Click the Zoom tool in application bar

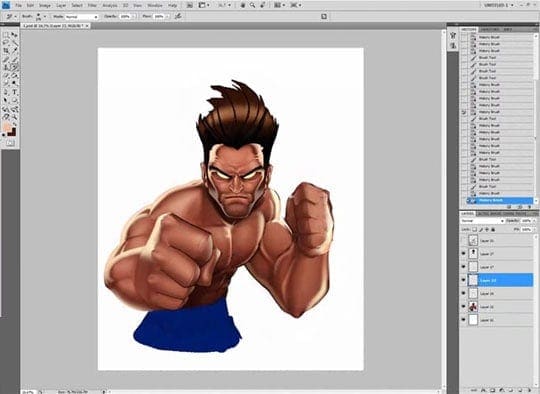[253, 5]
